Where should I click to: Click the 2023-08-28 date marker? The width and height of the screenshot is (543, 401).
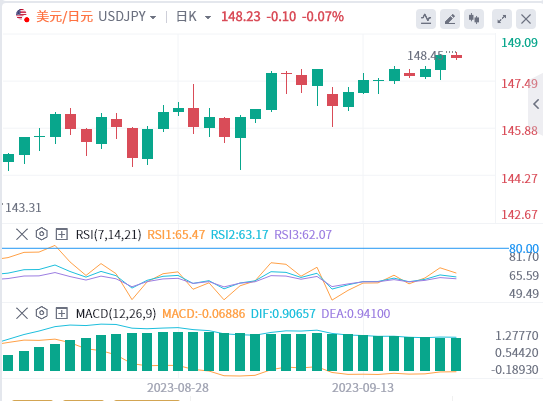[178, 387]
